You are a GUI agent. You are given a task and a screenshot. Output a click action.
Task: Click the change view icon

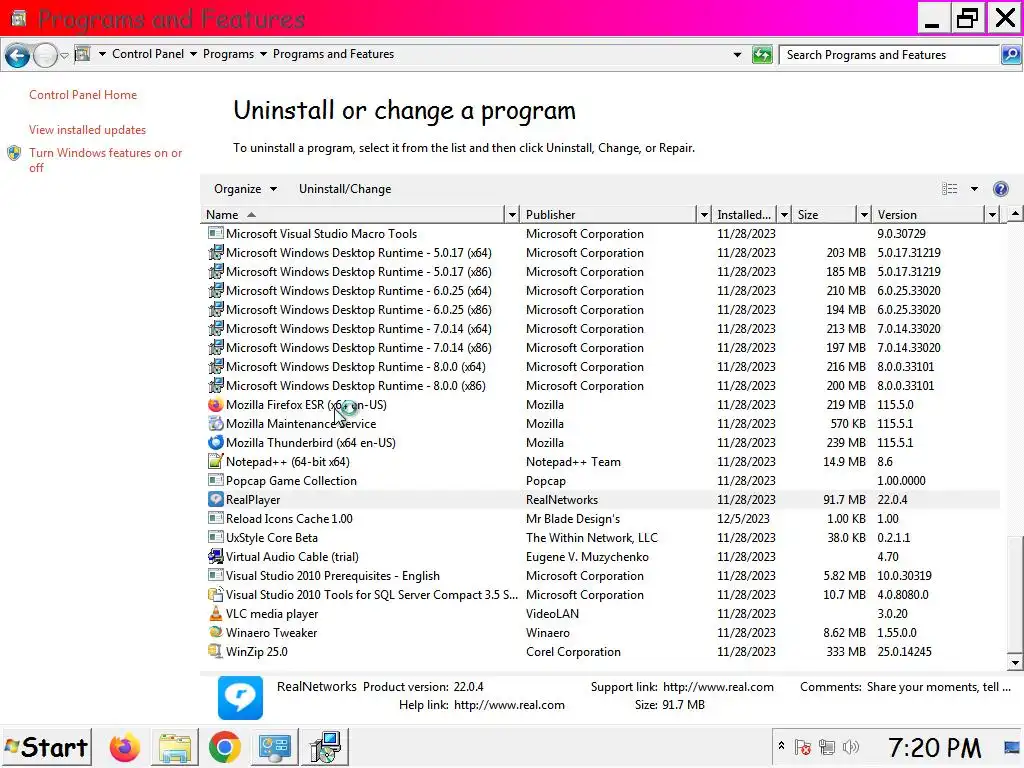click(x=950, y=189)
